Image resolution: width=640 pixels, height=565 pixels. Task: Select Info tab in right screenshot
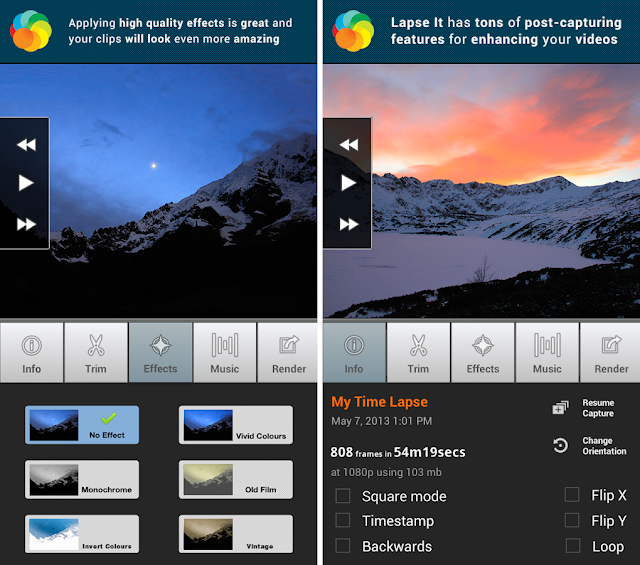coord(354,353)
